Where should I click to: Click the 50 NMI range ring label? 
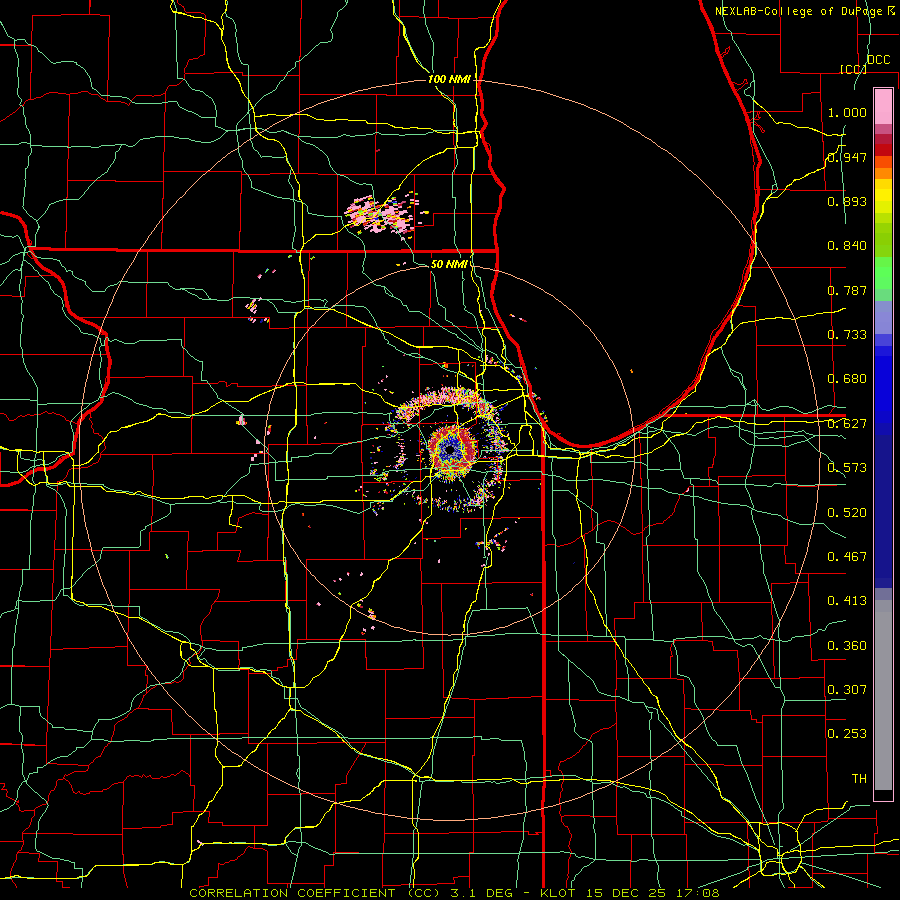[449, 264]
